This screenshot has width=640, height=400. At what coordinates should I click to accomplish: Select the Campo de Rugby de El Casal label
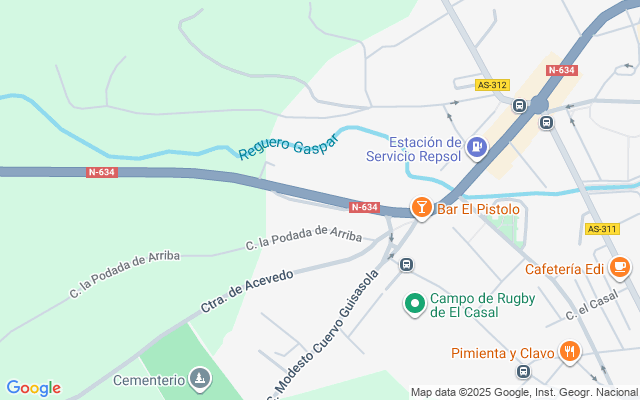pos(482,305)
